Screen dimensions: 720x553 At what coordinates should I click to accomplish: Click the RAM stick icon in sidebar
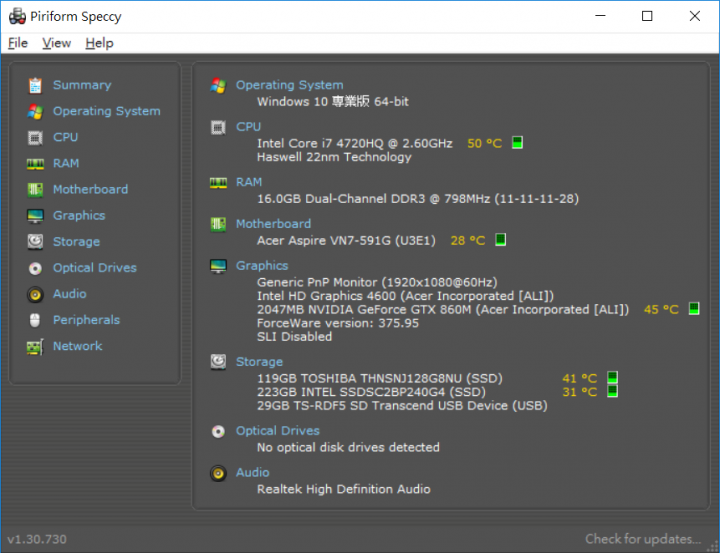pyautogui.click(x=35, y=164)
